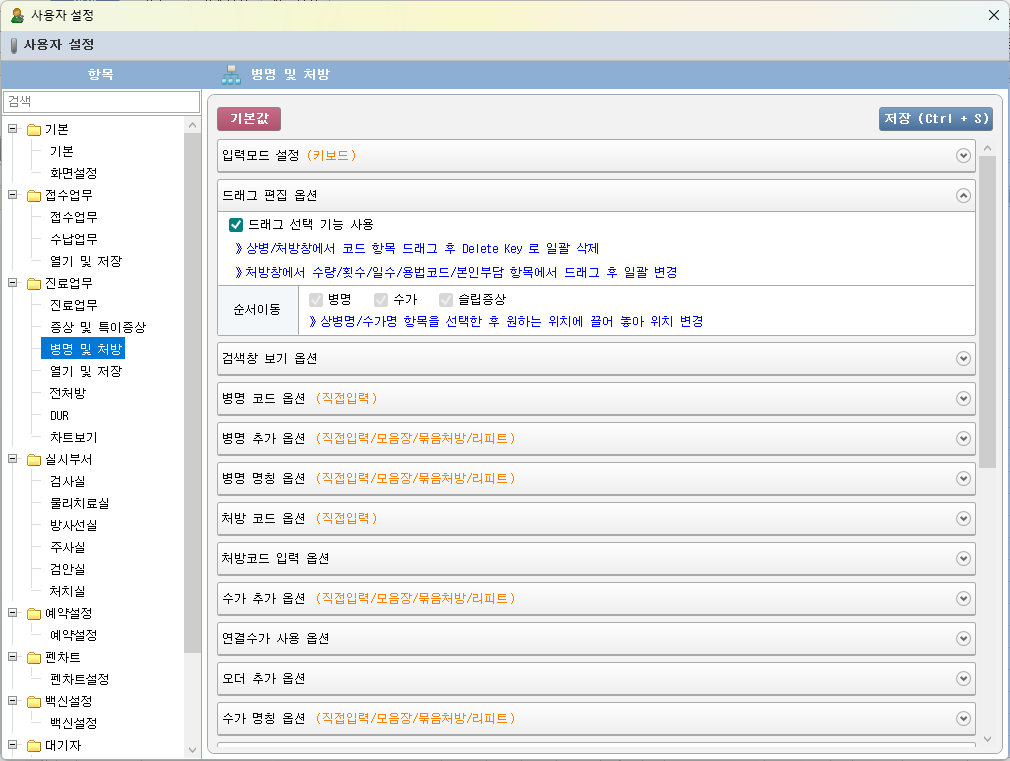
Task: Click the 대기자 folder icon
Action: tap(34, 745)
